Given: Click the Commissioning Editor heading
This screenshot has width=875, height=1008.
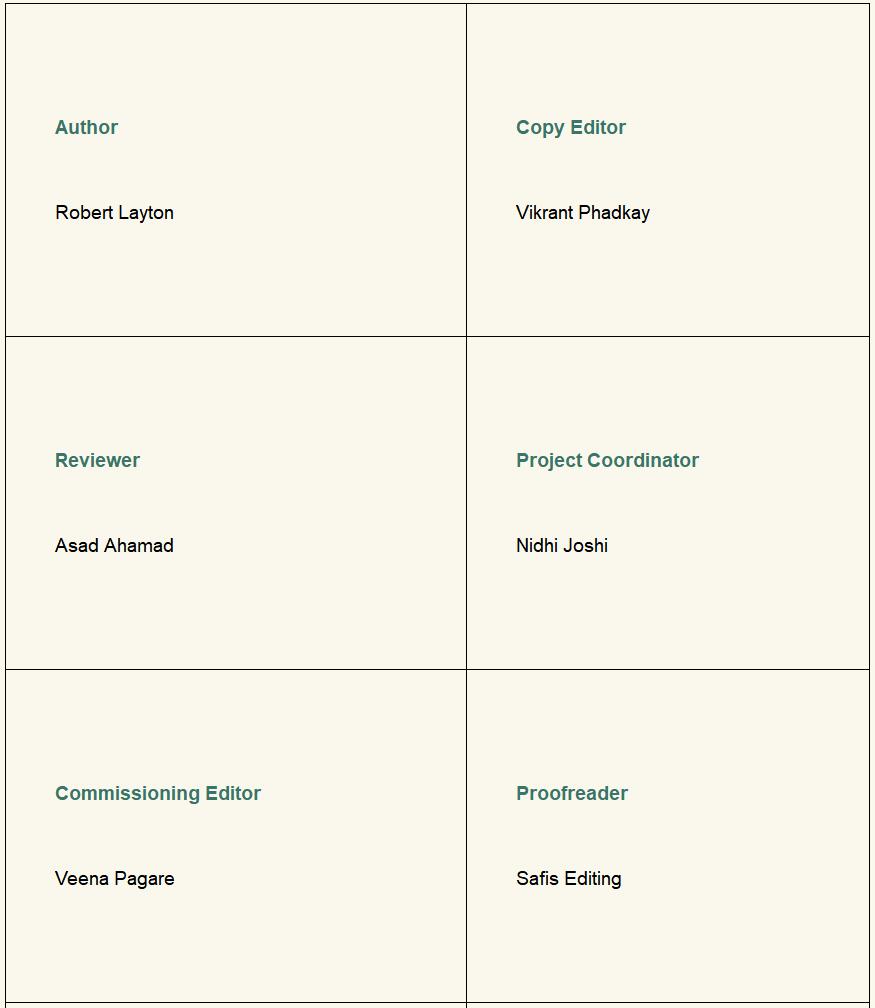Looking at the screenshot, I should [157, 793].
